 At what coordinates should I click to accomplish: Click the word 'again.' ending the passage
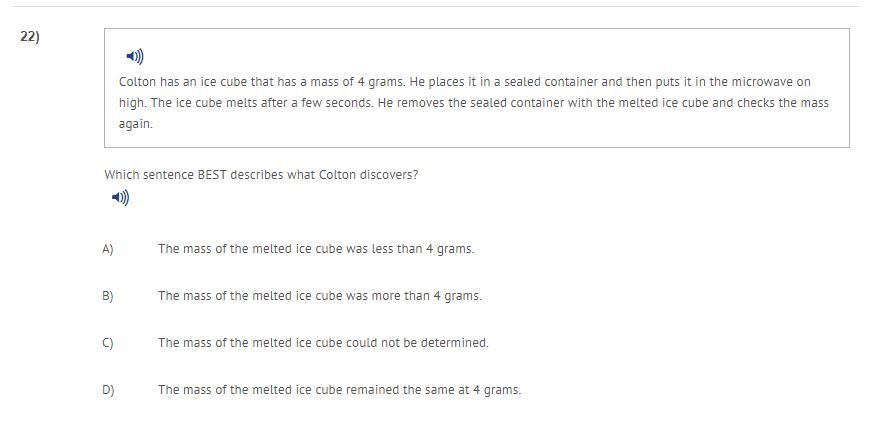pyautogui.click(x=136, y=124)
